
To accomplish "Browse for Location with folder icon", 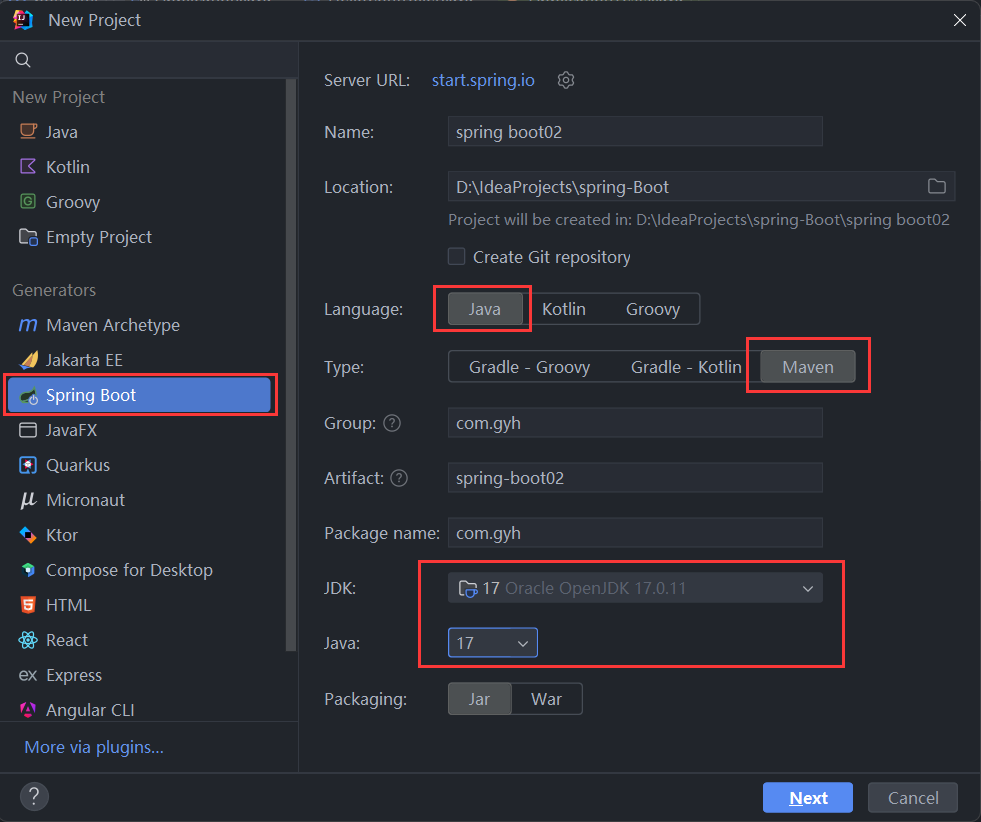I will [x=936, y=186].
